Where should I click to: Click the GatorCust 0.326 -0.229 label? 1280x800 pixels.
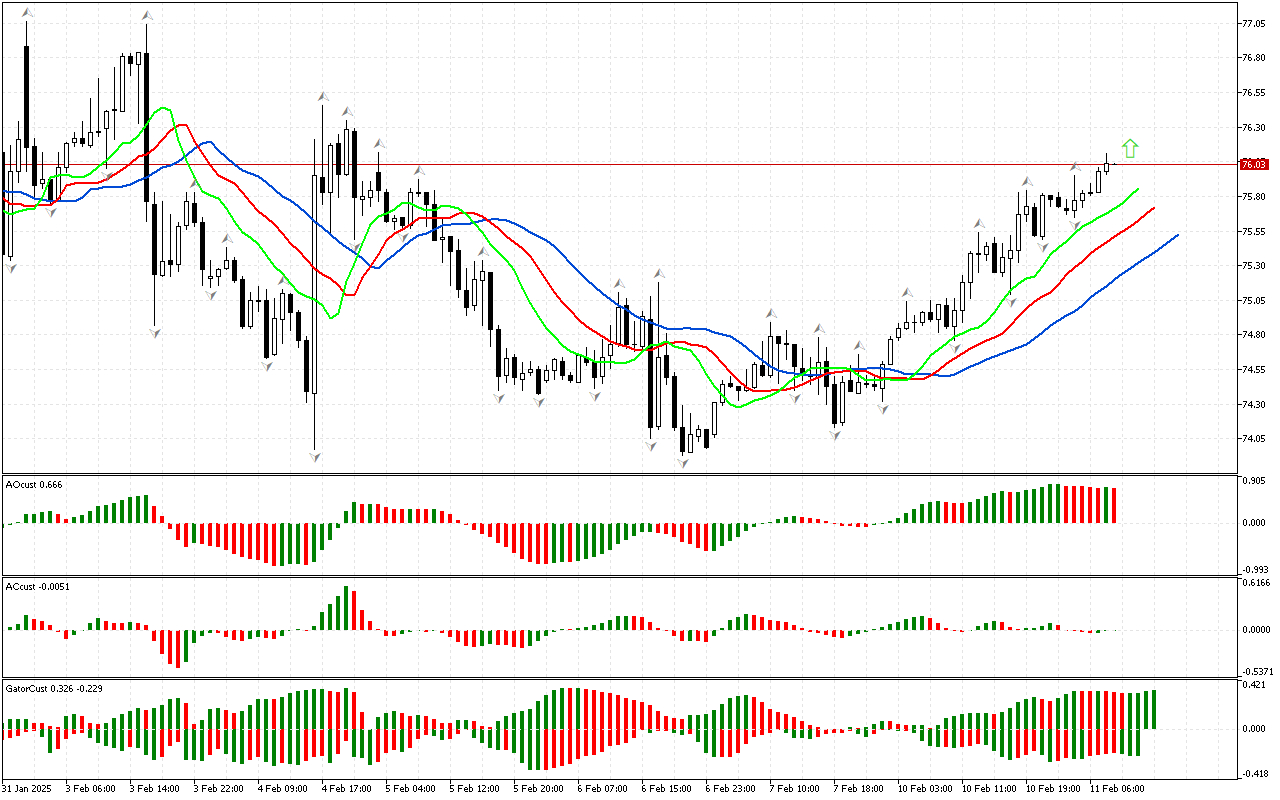[54, 689]
